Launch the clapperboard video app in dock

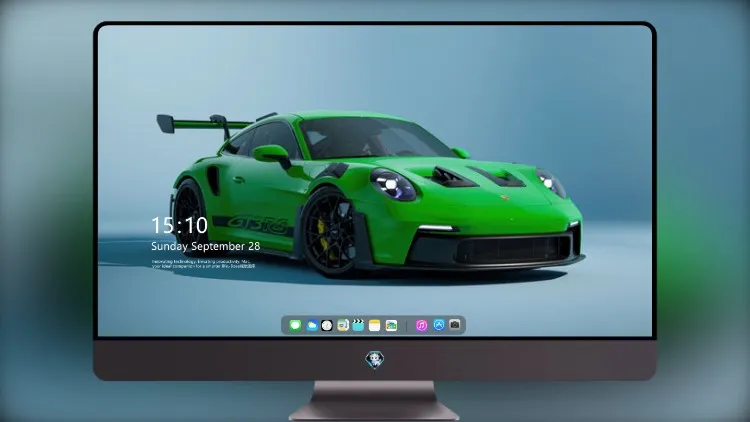[358, 326]
